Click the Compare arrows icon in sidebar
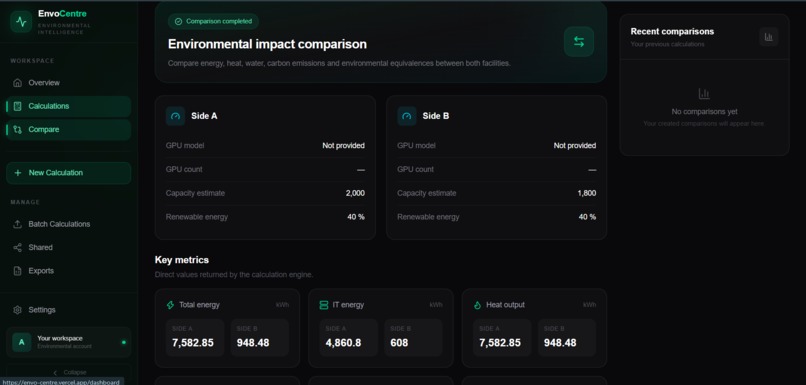806x385 pixels. (17, 130)
